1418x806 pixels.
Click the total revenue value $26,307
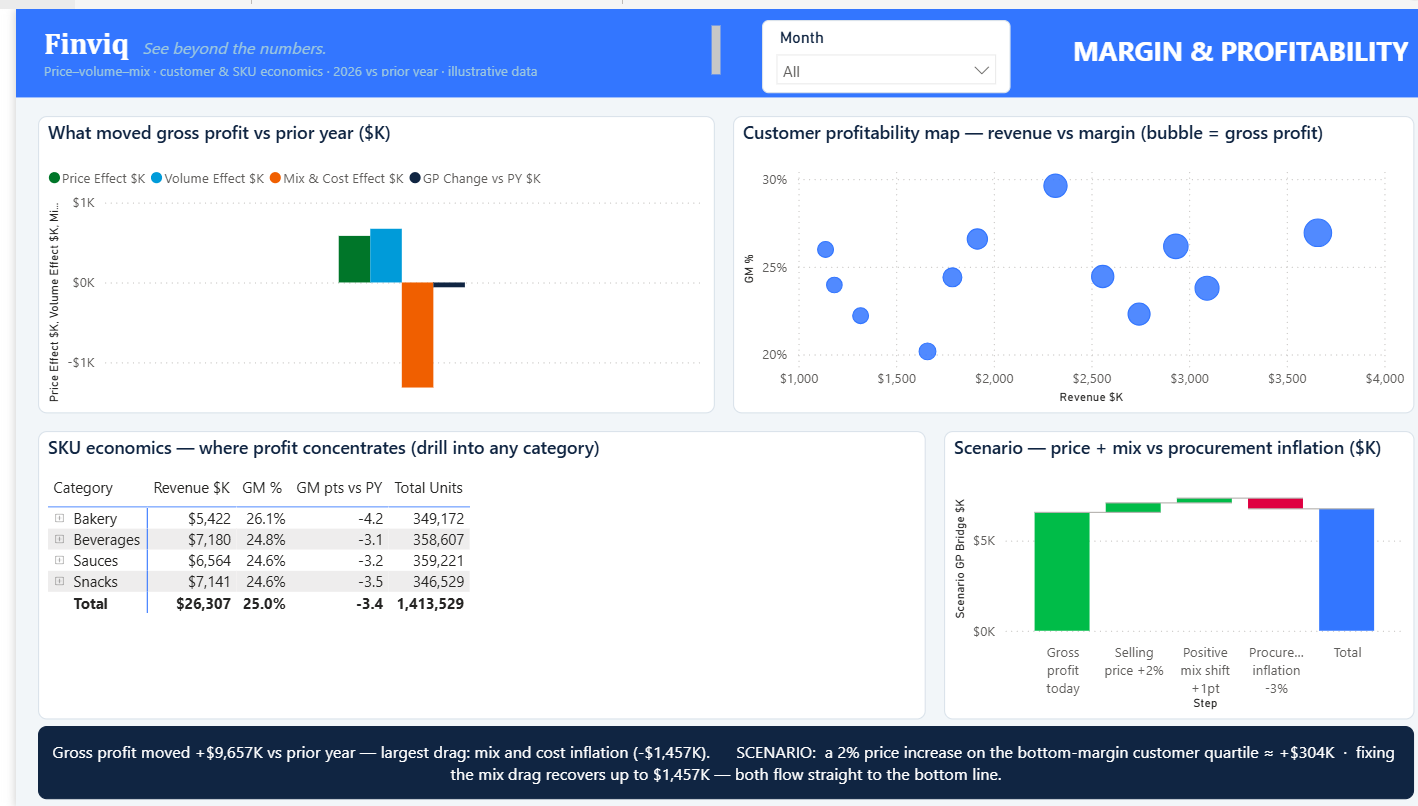pos(203,604)
